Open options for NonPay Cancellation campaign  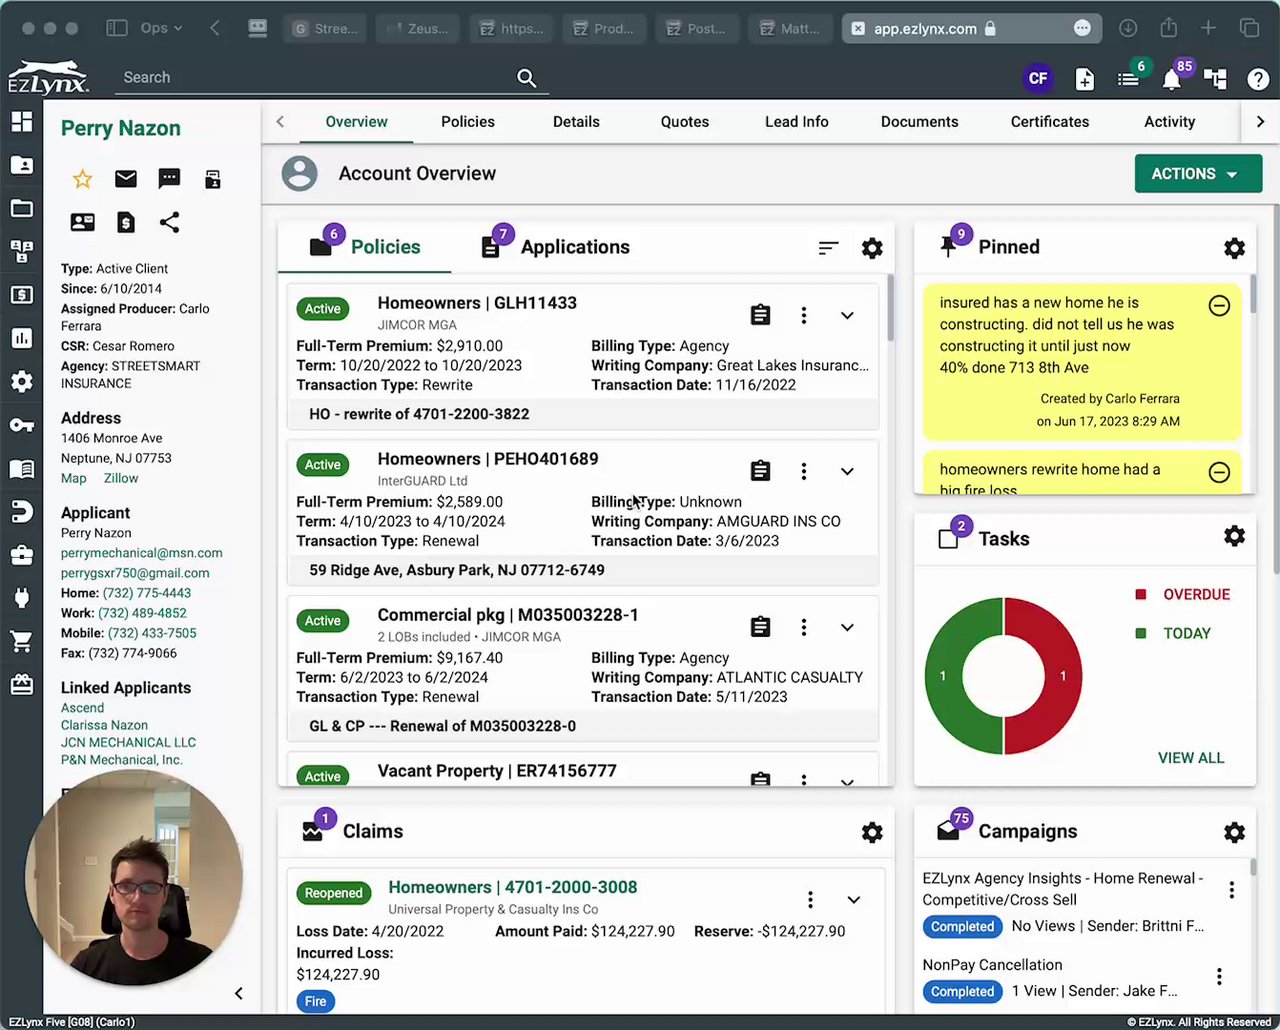tap(1219, 976)
